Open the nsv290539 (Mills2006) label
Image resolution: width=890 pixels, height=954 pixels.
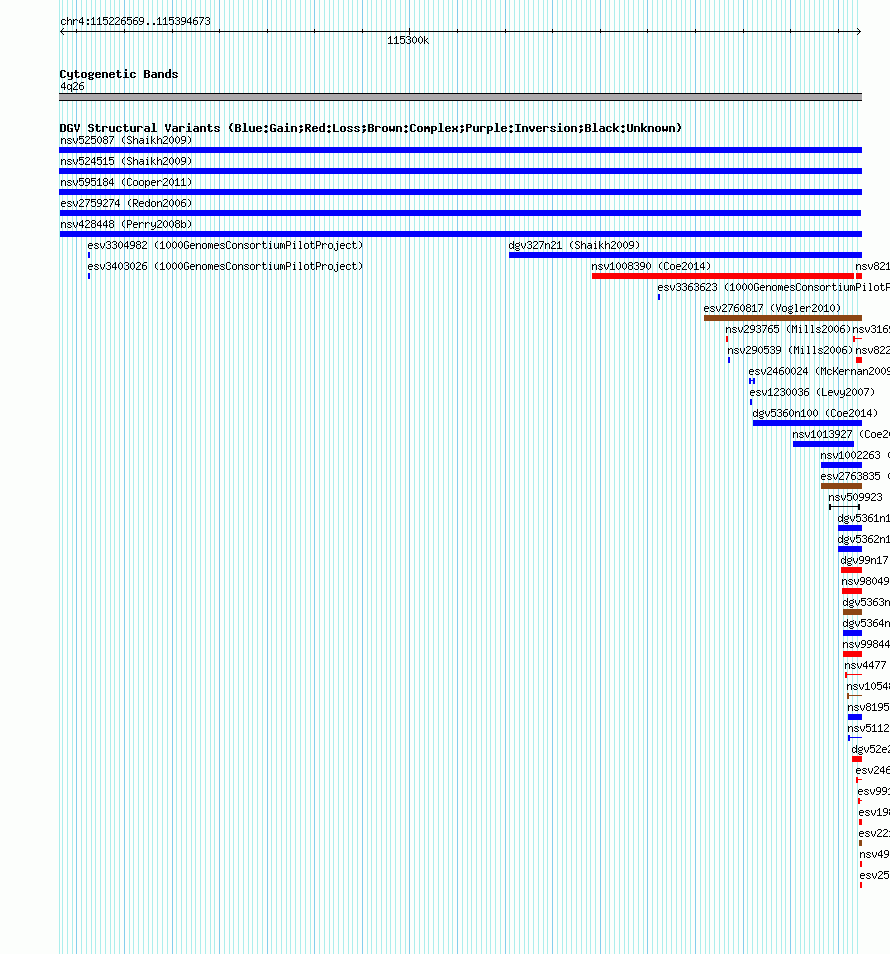[790, 350]
